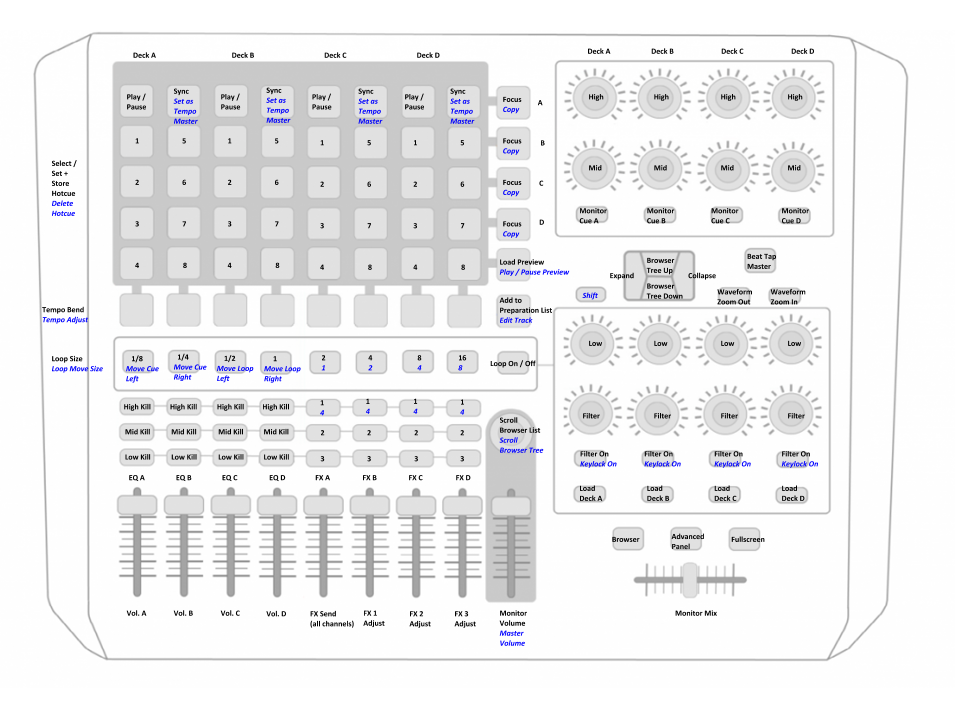Click the Monitor Mix crossfader handle

[690, 579]
